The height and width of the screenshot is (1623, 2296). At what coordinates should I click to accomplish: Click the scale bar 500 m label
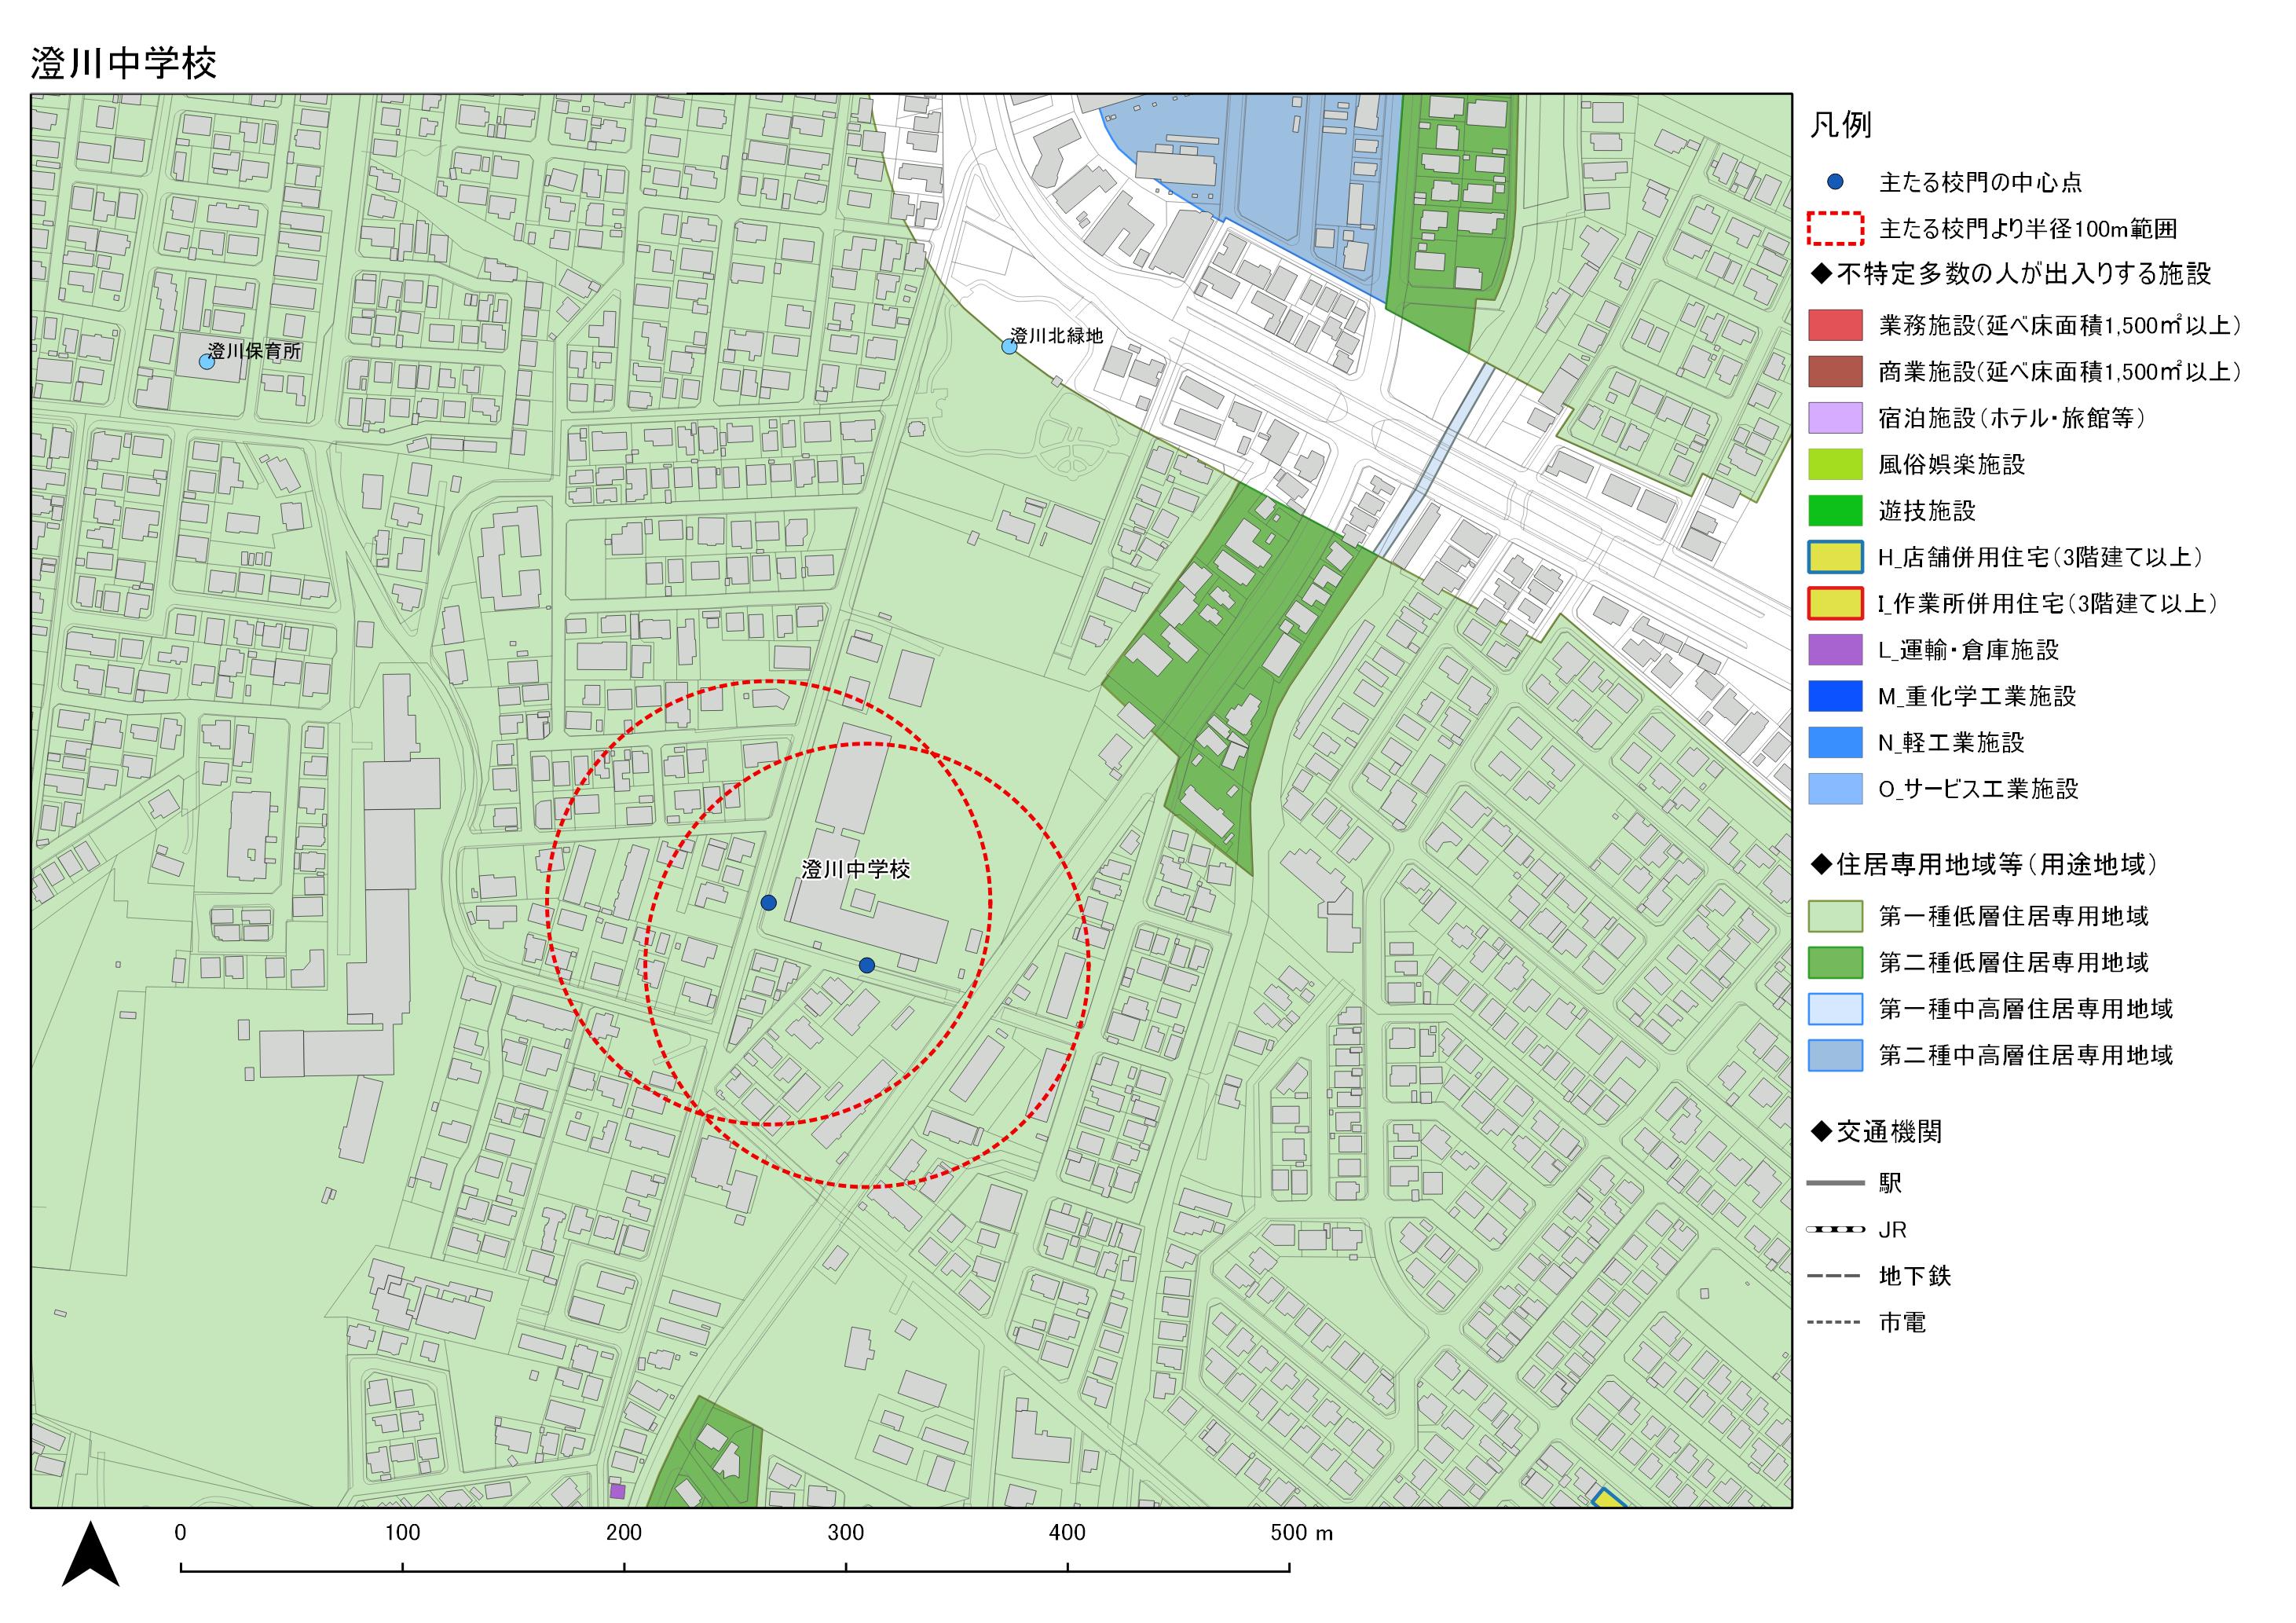pos(1302,1533)
